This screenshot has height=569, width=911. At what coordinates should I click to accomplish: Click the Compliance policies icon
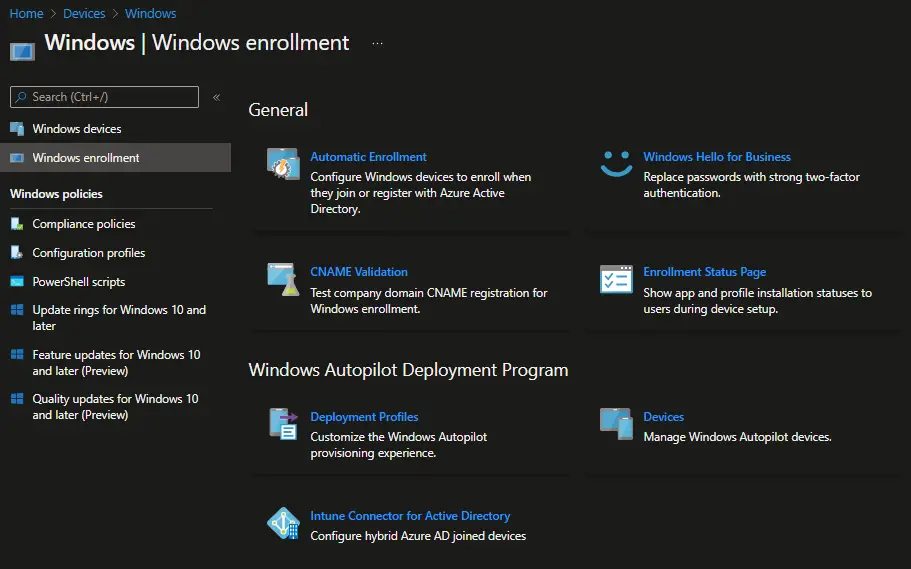(x=17, y=224)
